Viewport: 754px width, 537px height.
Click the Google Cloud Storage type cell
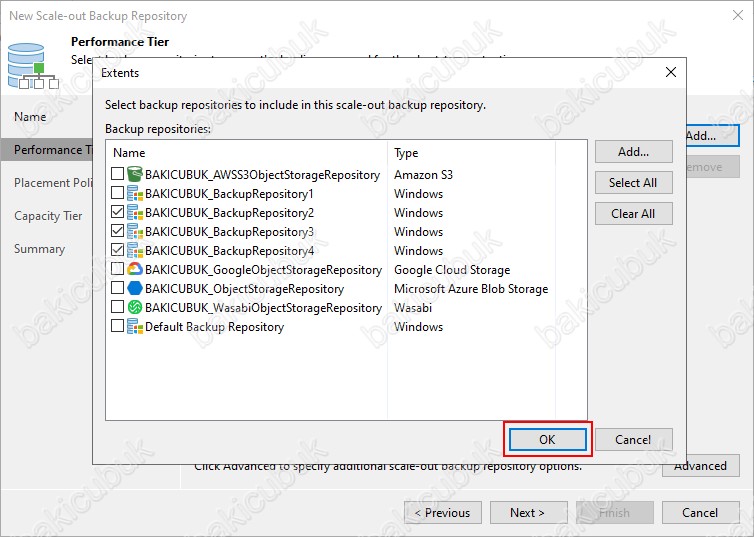point(452,270)
